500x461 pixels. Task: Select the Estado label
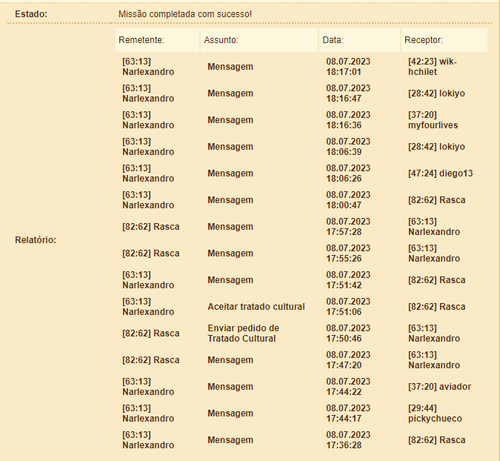point(31,14)
